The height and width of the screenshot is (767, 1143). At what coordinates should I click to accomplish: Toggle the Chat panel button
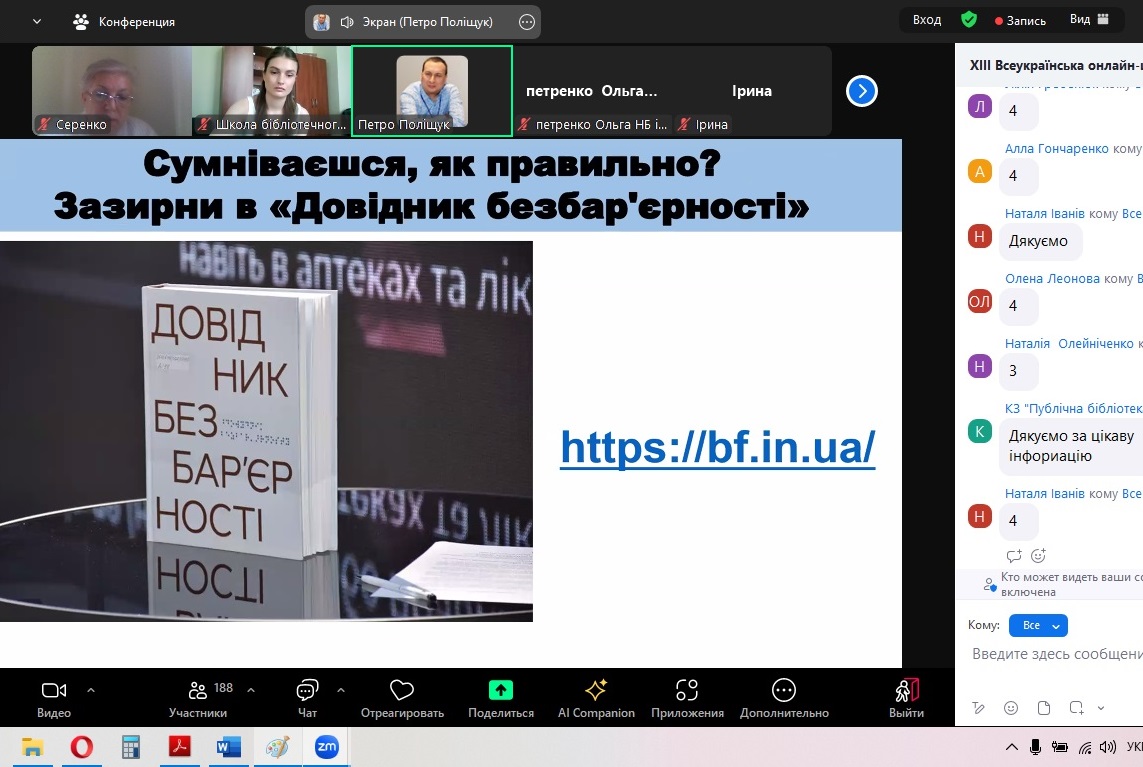pyautogui.click(x=307, y=690)
